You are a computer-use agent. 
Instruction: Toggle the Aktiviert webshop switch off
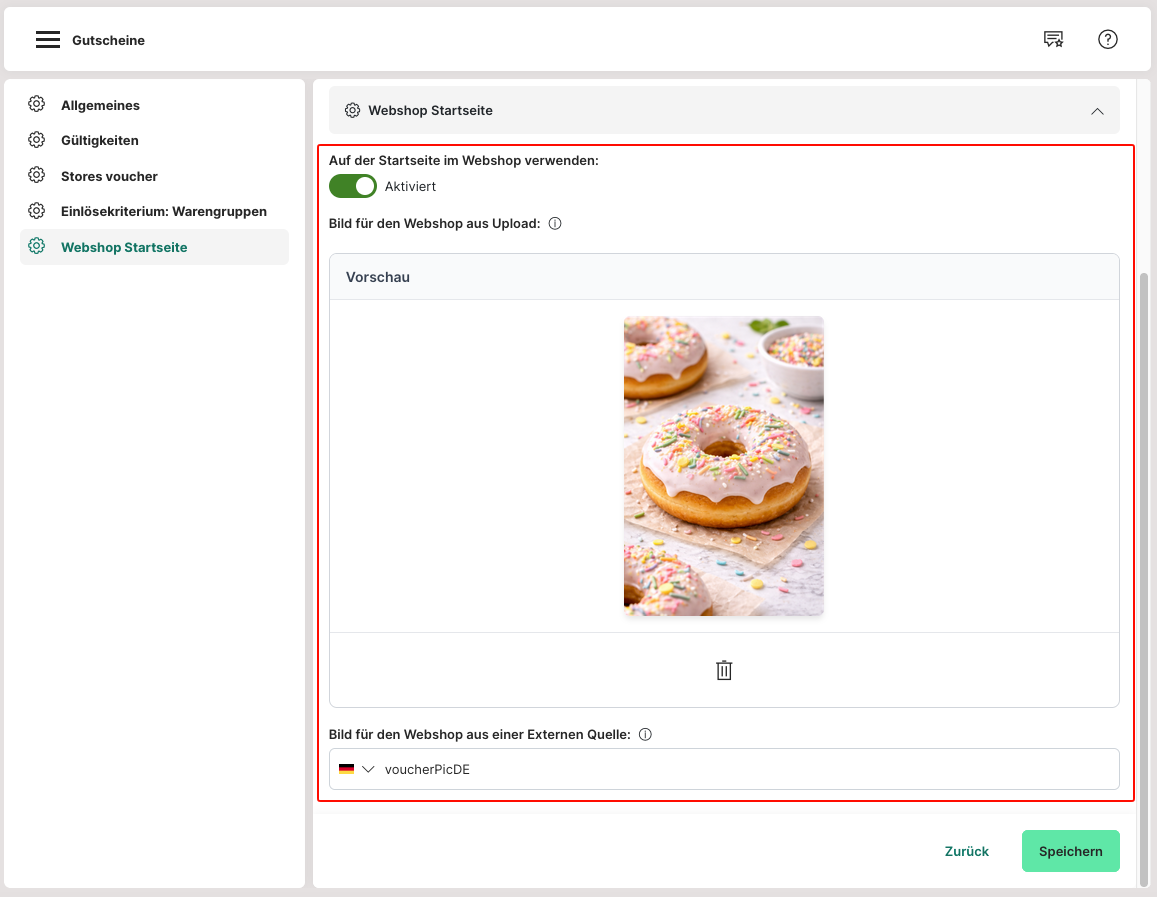[x=352, y=186]
